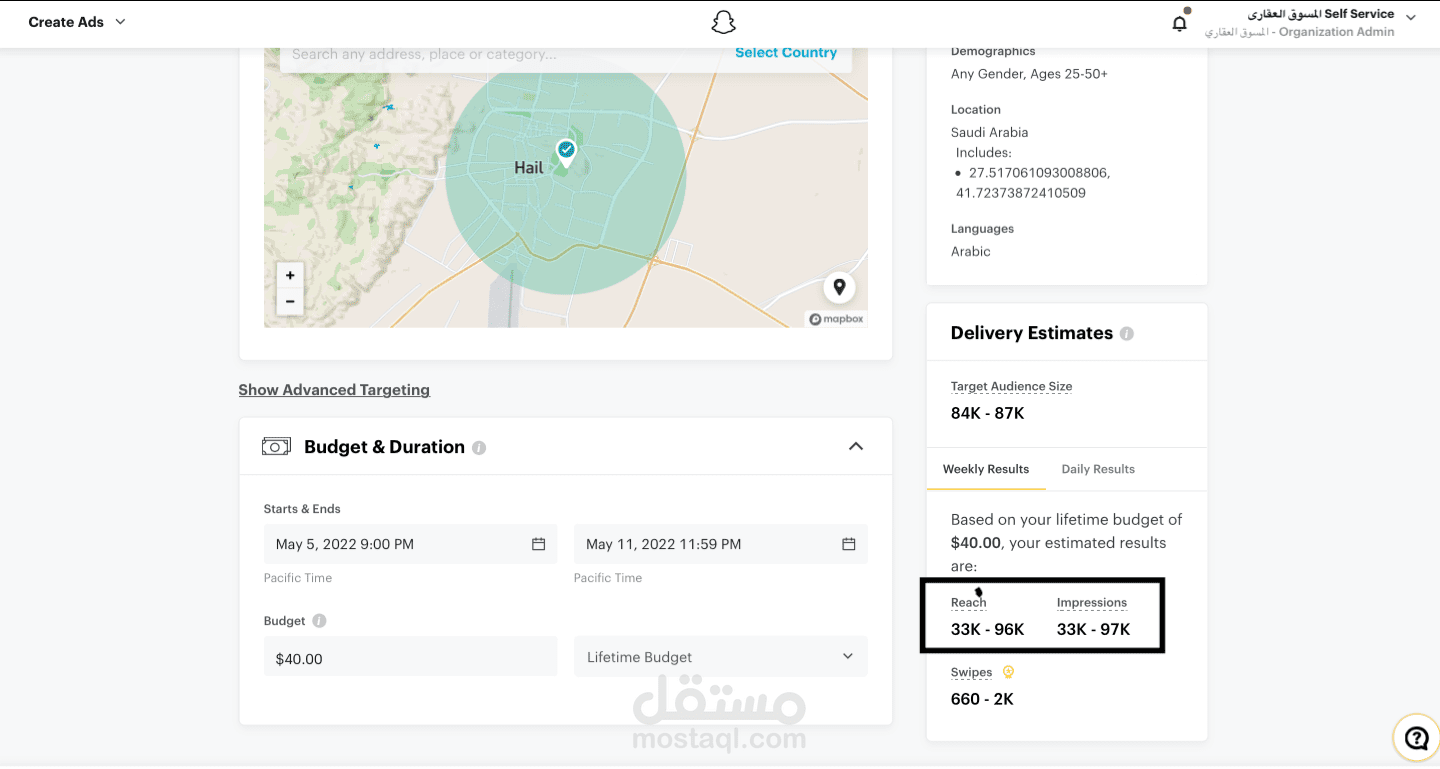
Task: Click the Snapchat ghost logo
Action: pyautogui.click(x=723, y=23)
